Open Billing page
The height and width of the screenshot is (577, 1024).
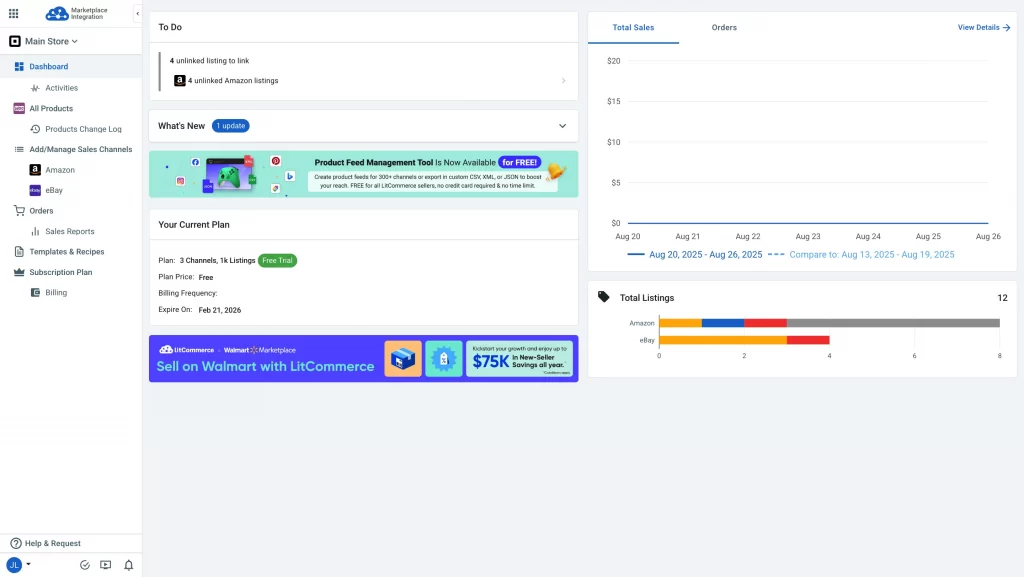(x=56, y=292)
